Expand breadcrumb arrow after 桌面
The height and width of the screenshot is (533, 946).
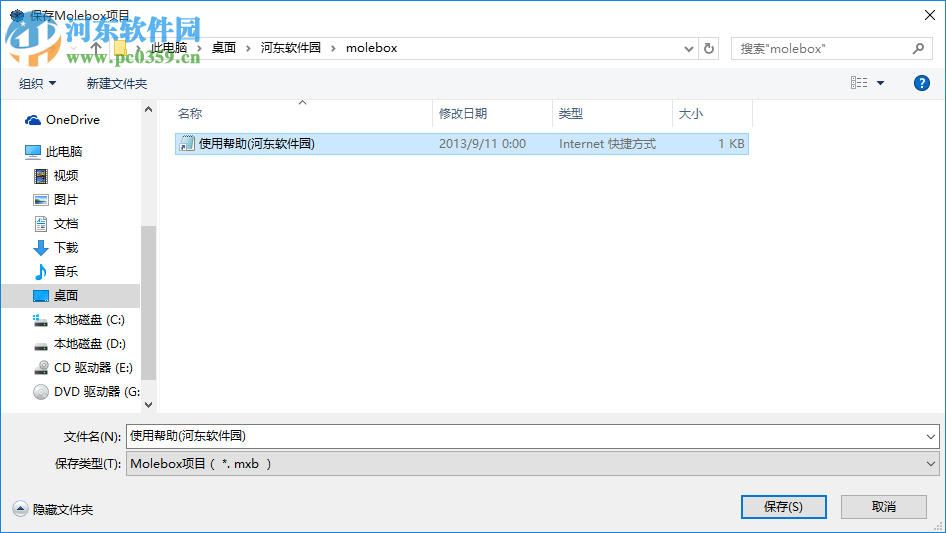click(247, 48)
